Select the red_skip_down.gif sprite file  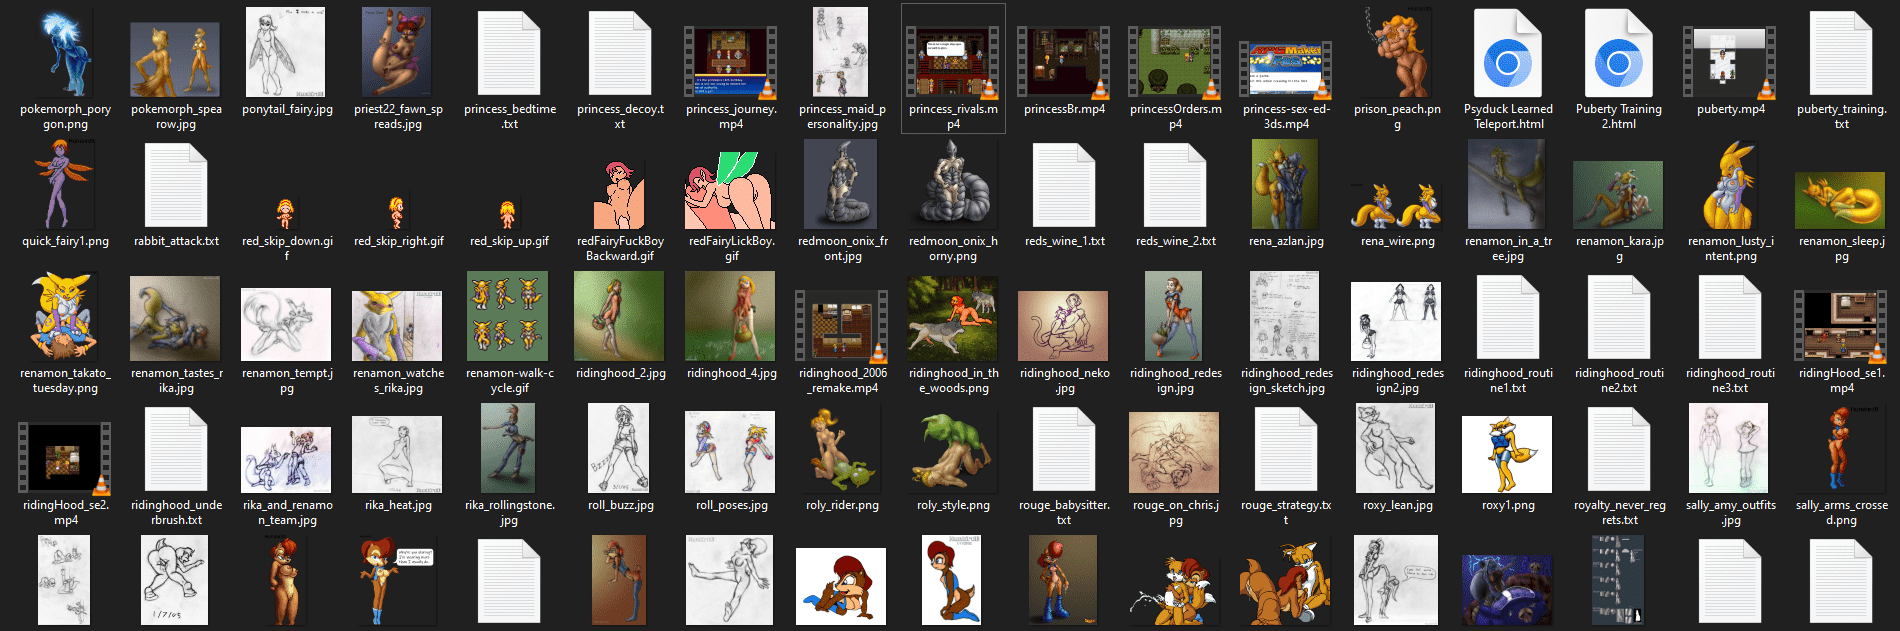[x=286, y=213]
